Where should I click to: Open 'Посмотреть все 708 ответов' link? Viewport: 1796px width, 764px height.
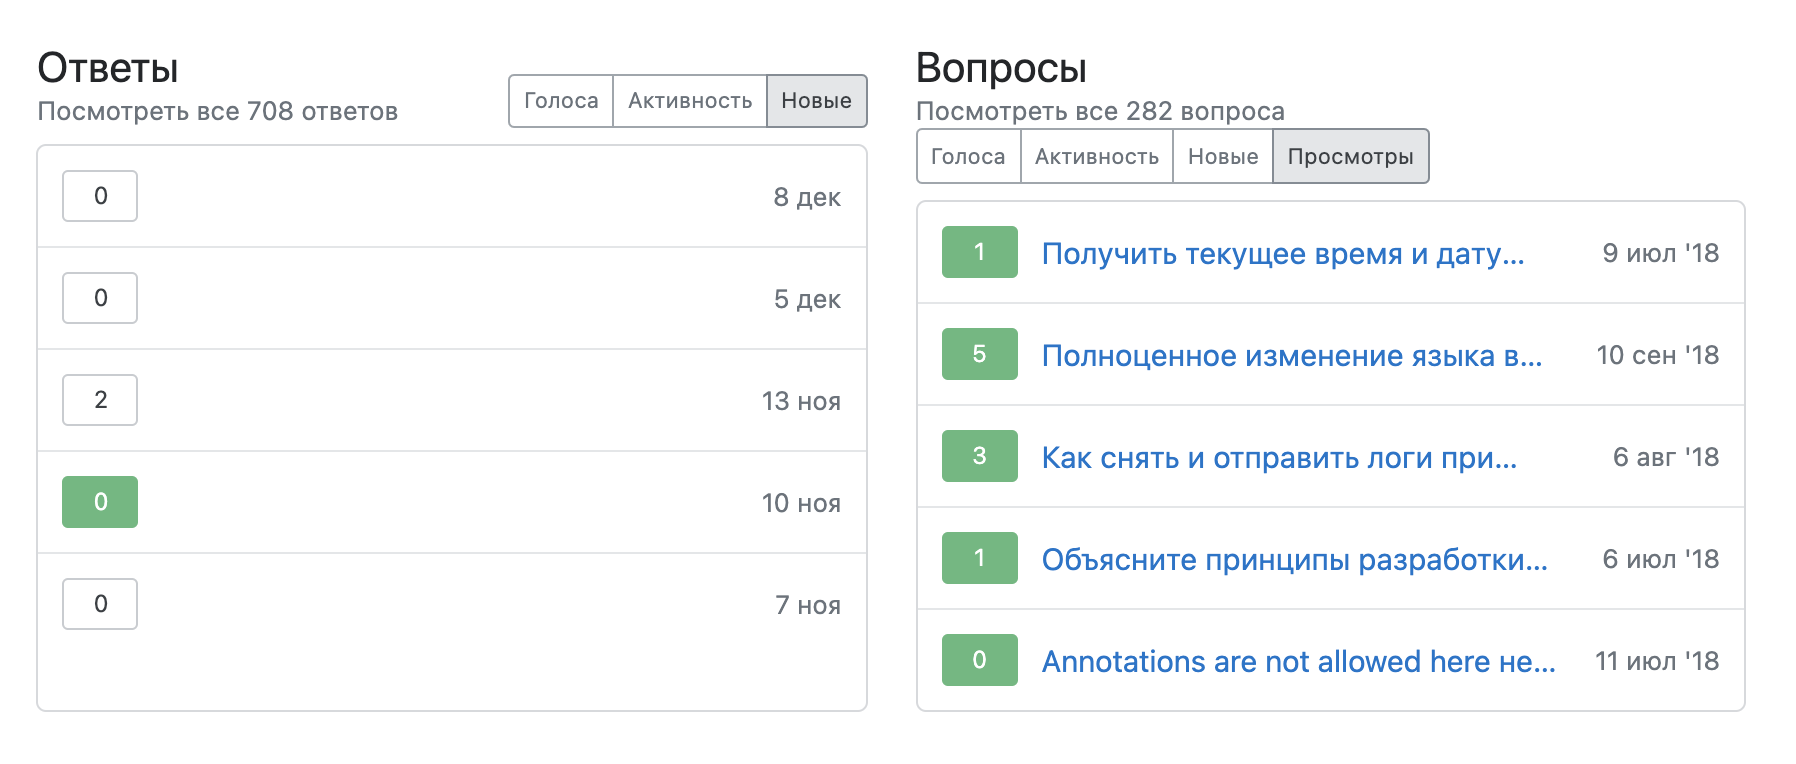(x=218, y=111)
